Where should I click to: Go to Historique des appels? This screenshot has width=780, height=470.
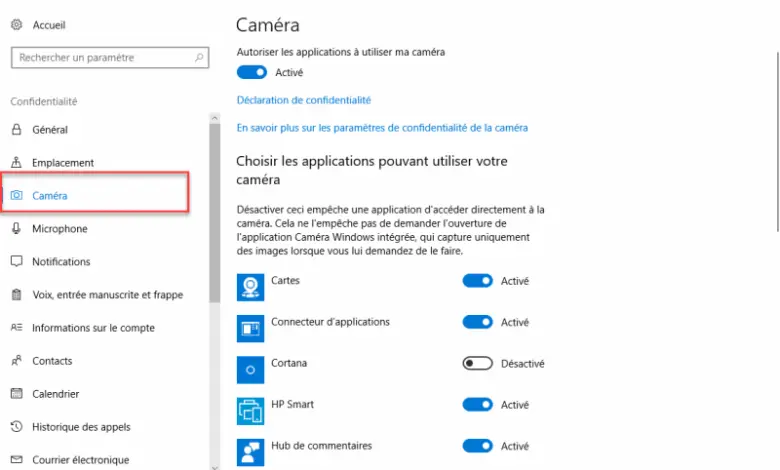coord(81,427)
